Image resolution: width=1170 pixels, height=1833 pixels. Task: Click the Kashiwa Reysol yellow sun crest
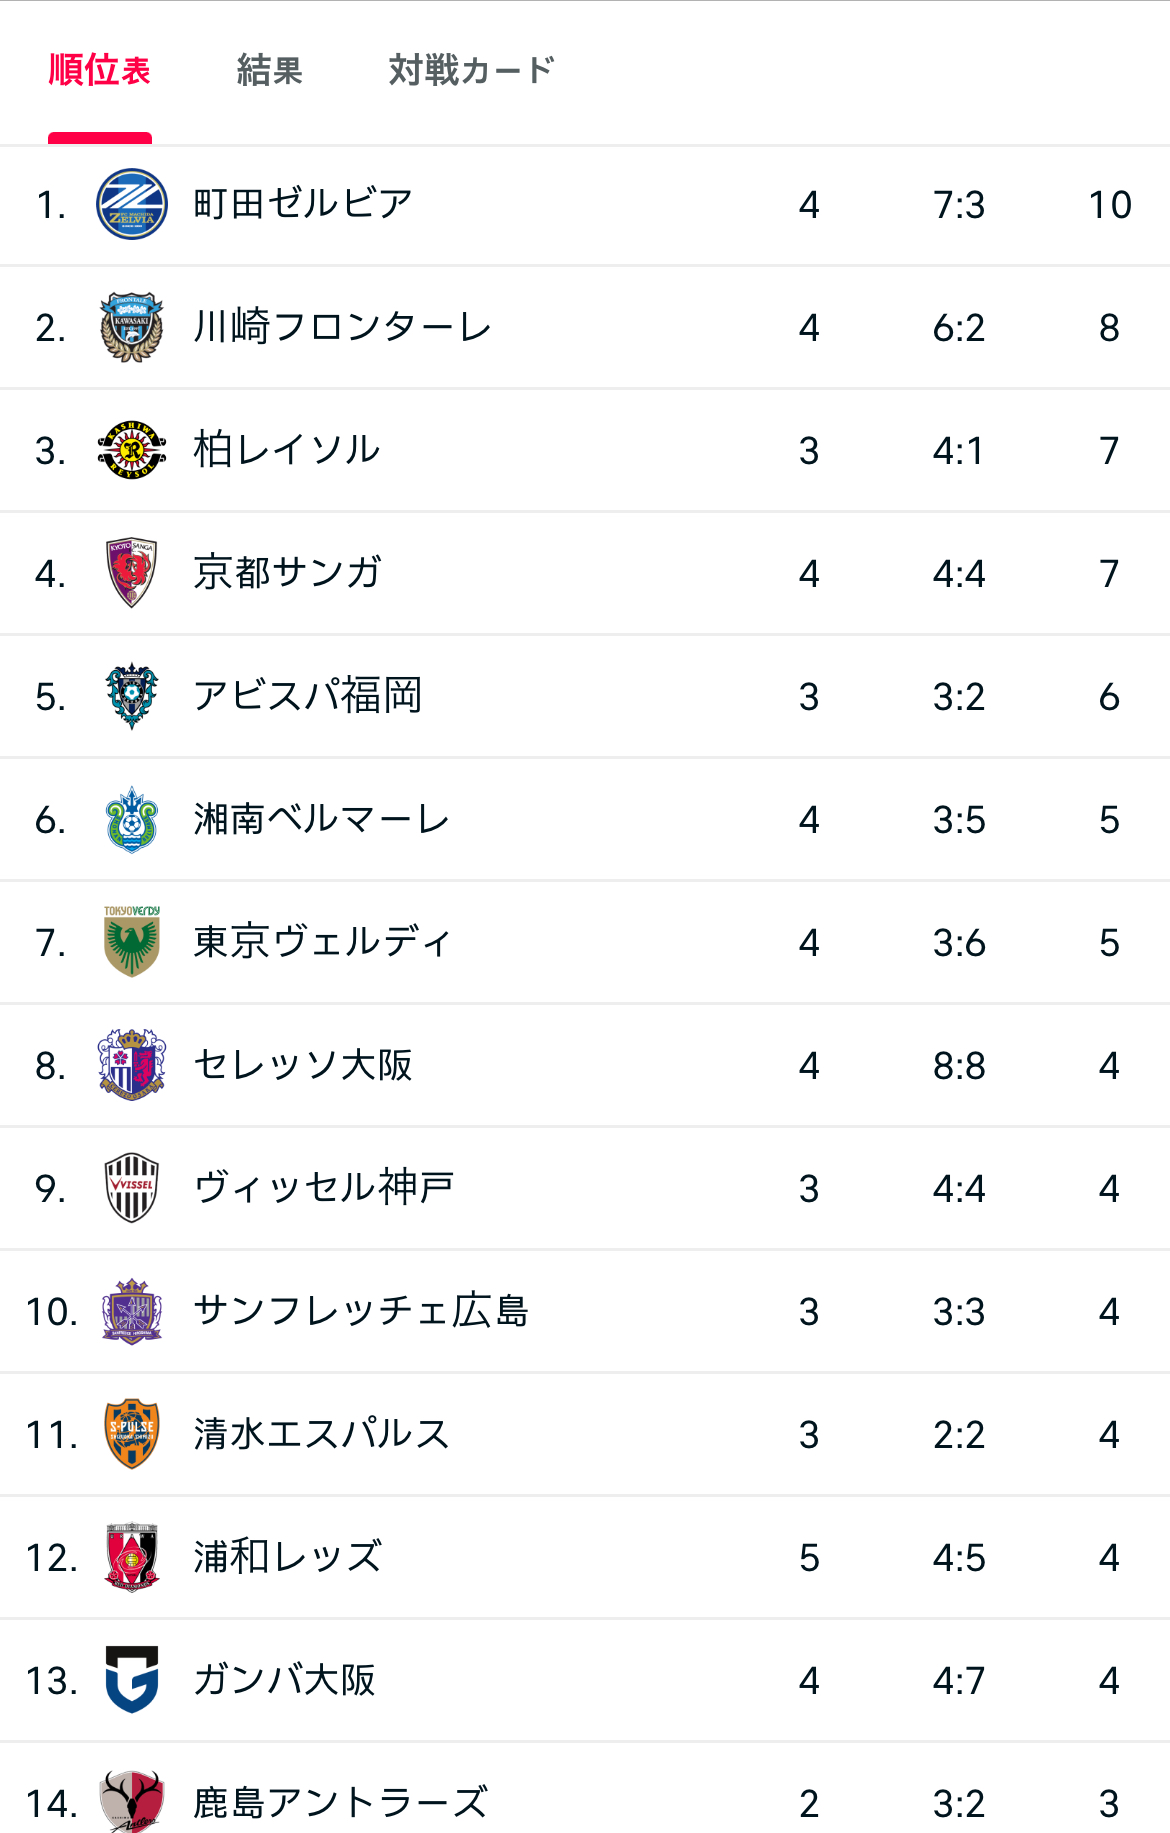tap(132, 450)
